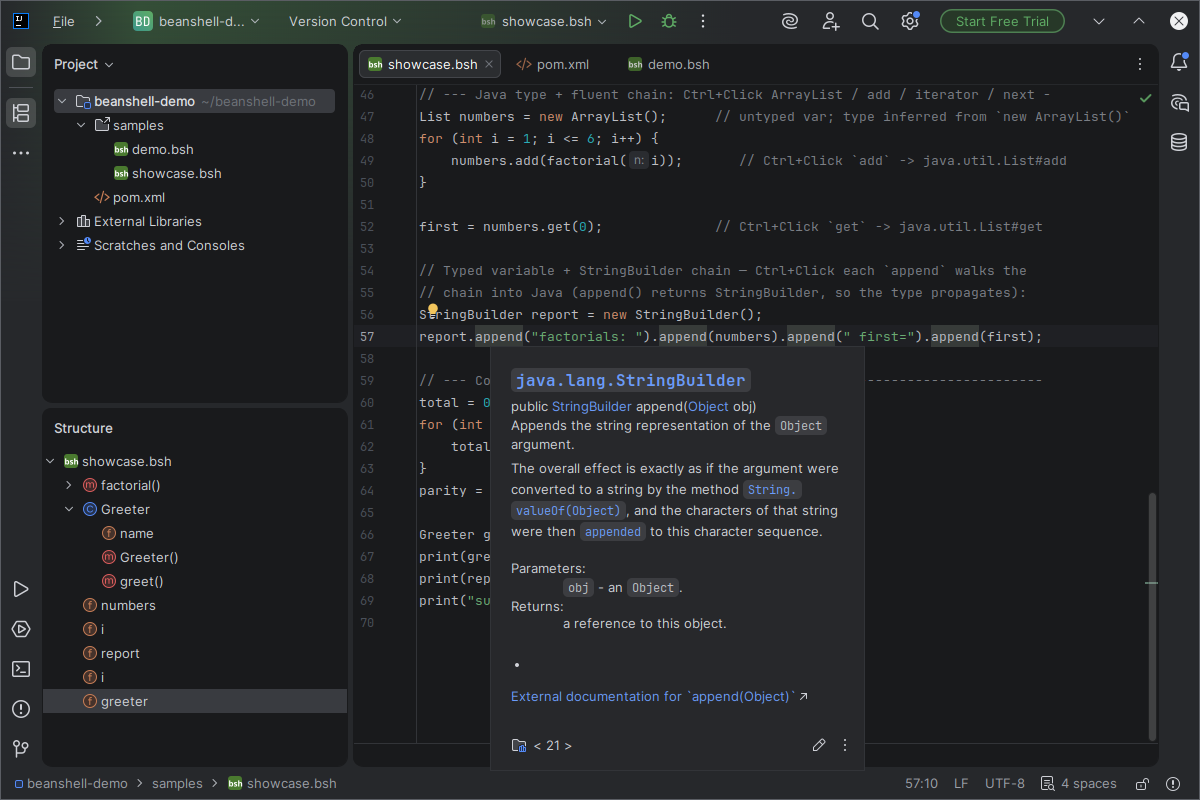Click the IntelliJ main menu logo icon
This screenshot has width=1200, height=800.
point(21,21)
